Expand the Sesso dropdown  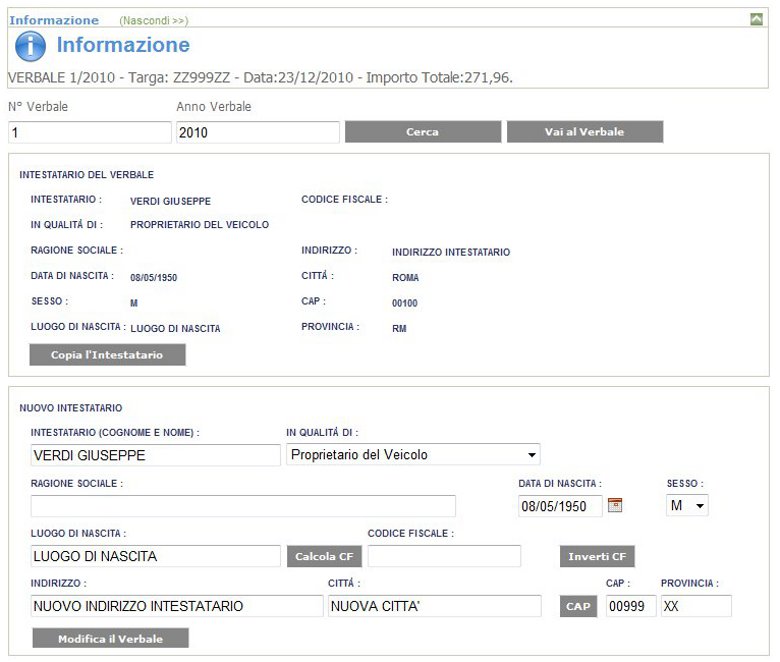687,506
